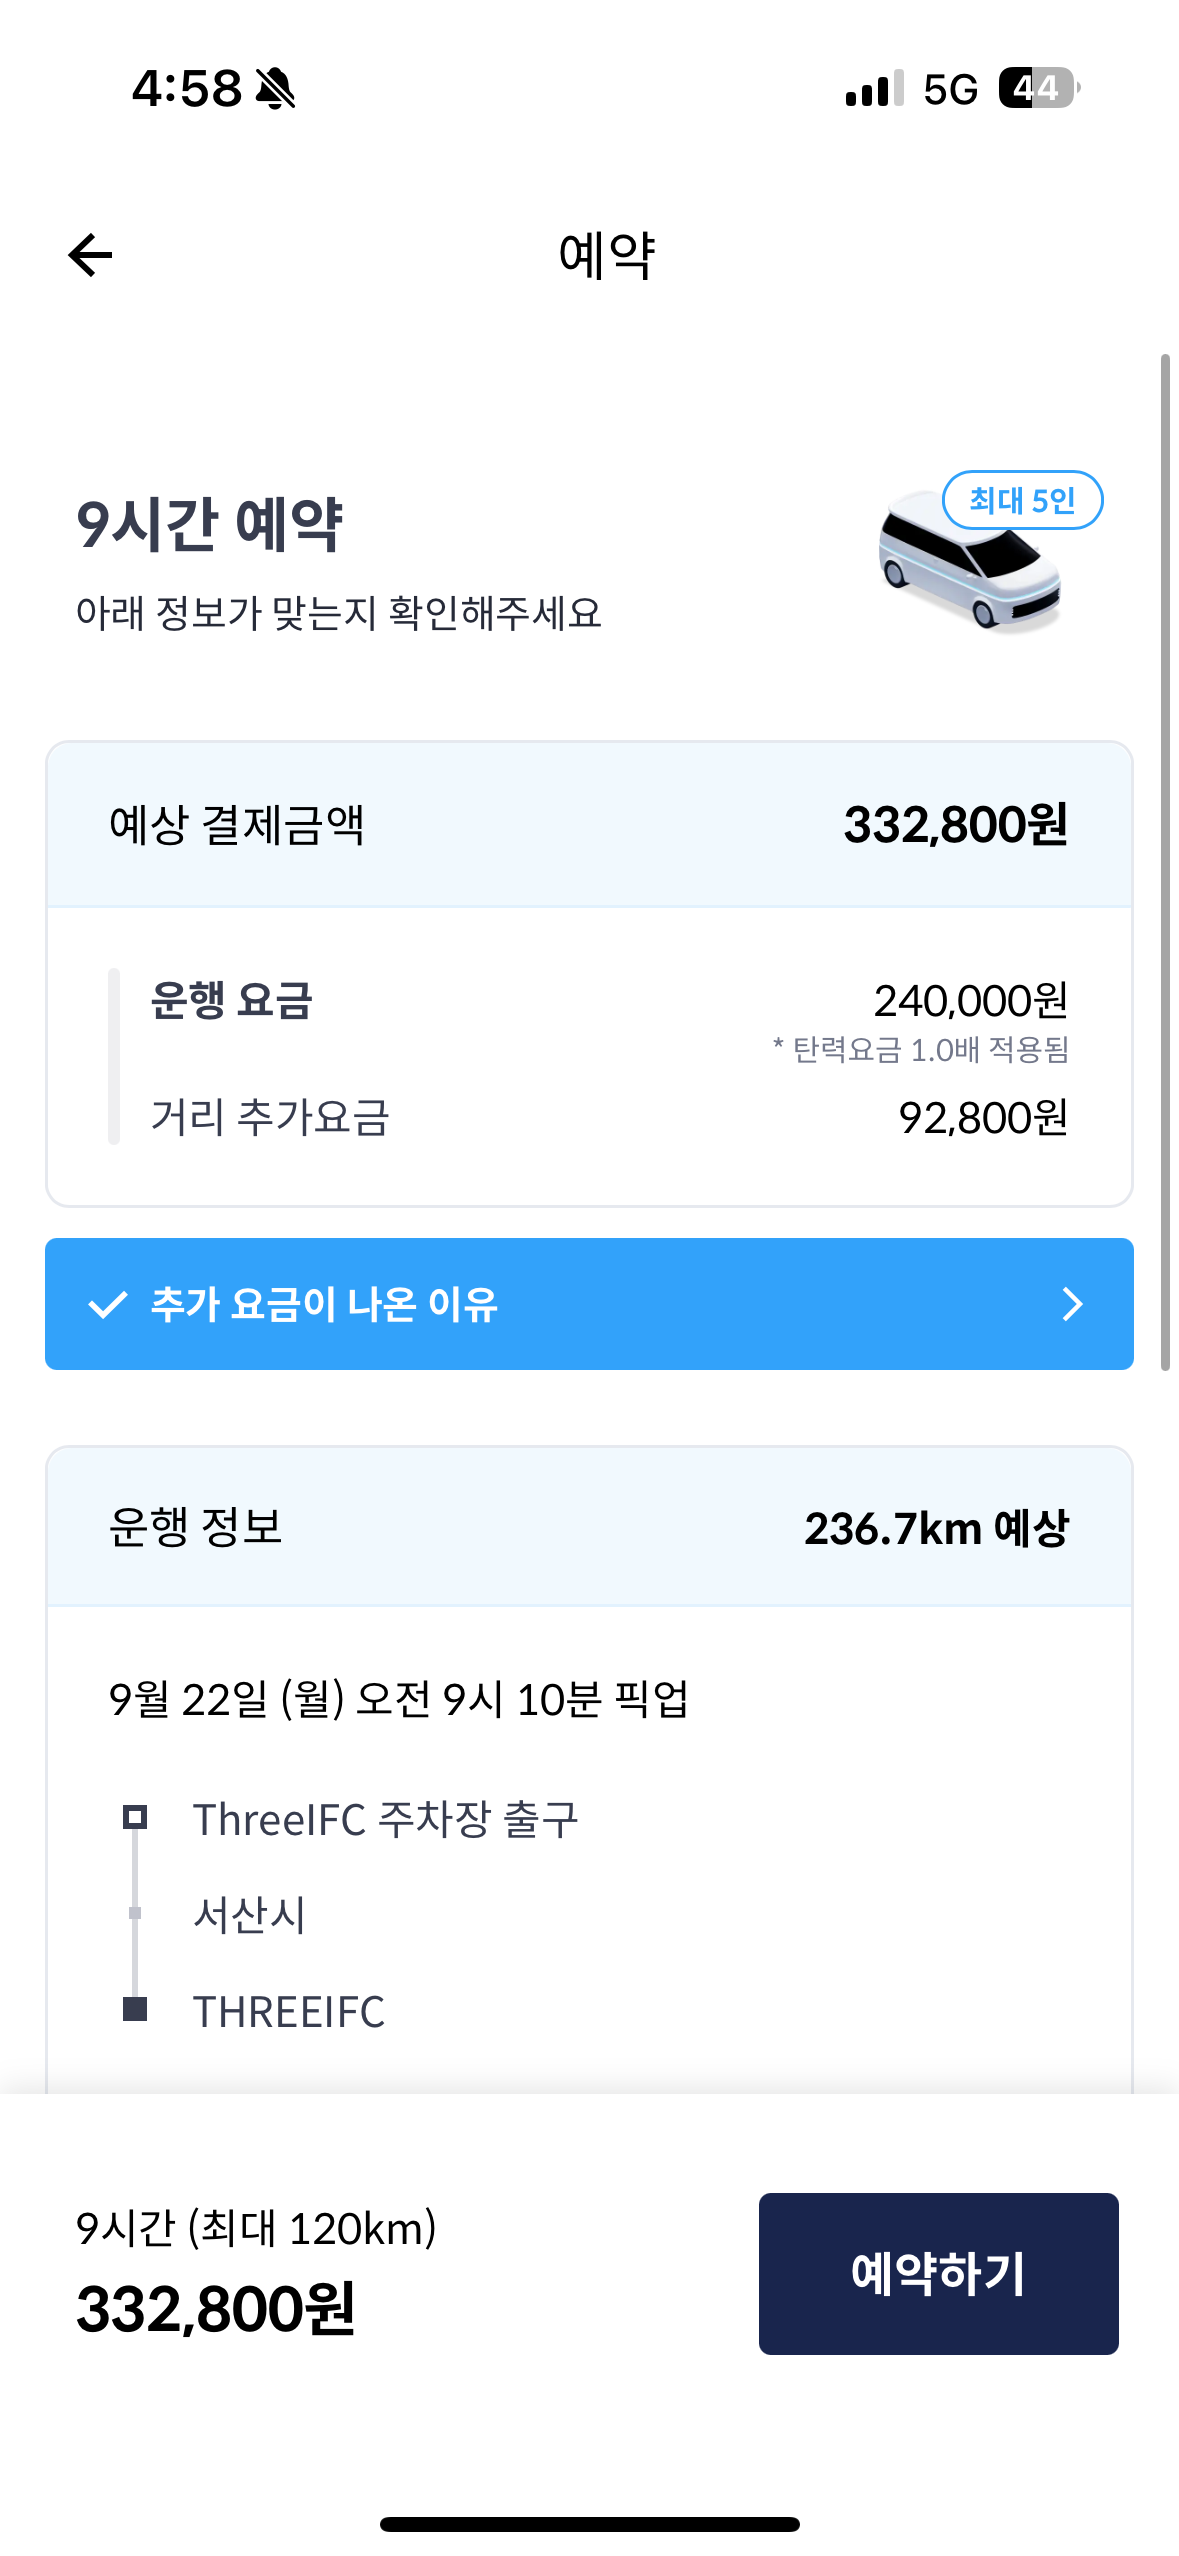Tap the 예상 결제금액 332,800원 header

click(589, 825)
